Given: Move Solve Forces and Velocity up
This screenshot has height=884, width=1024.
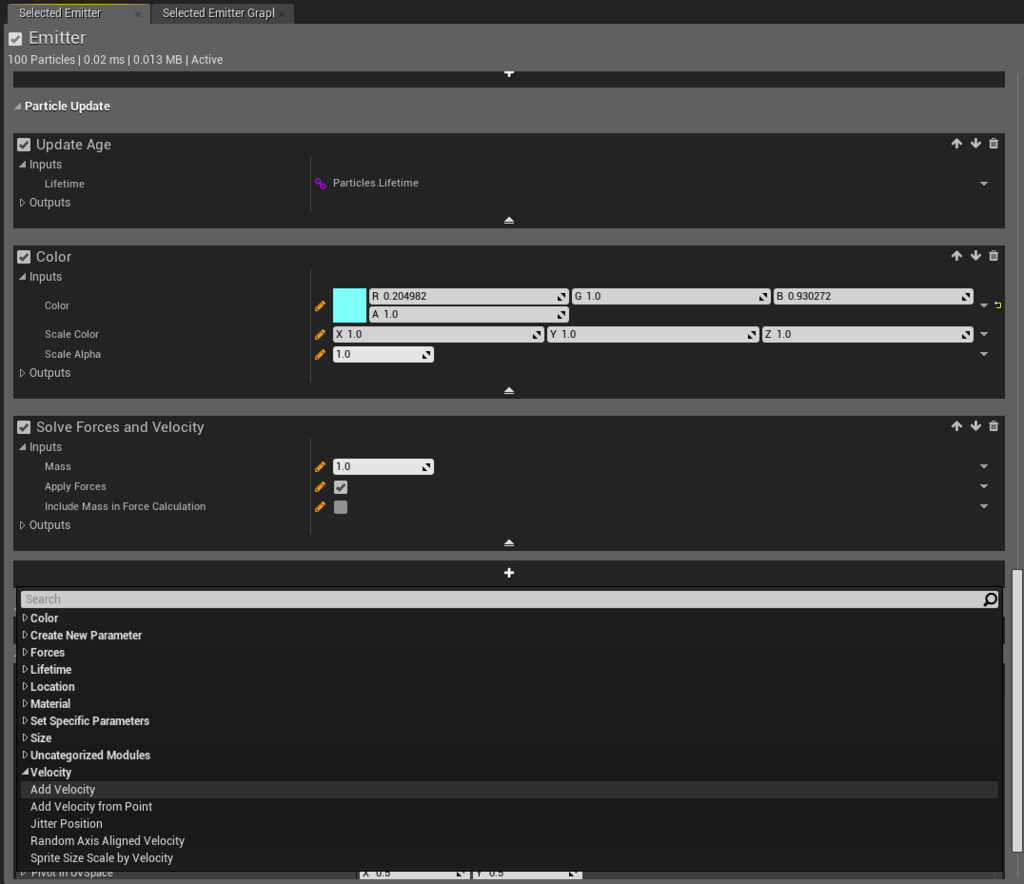Looking at the screenshot, I should (x=956, y=426).
